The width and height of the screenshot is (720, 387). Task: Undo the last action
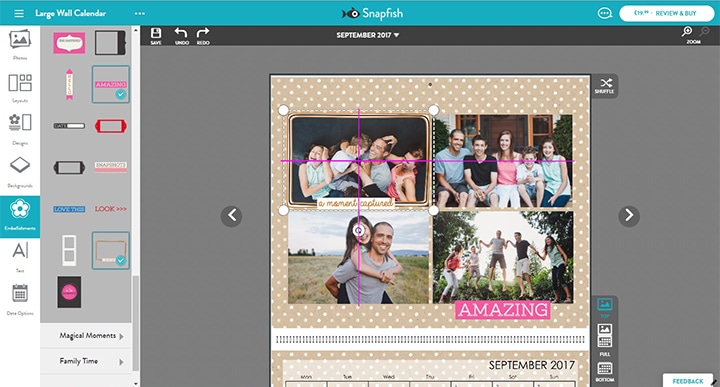point(181,36)
